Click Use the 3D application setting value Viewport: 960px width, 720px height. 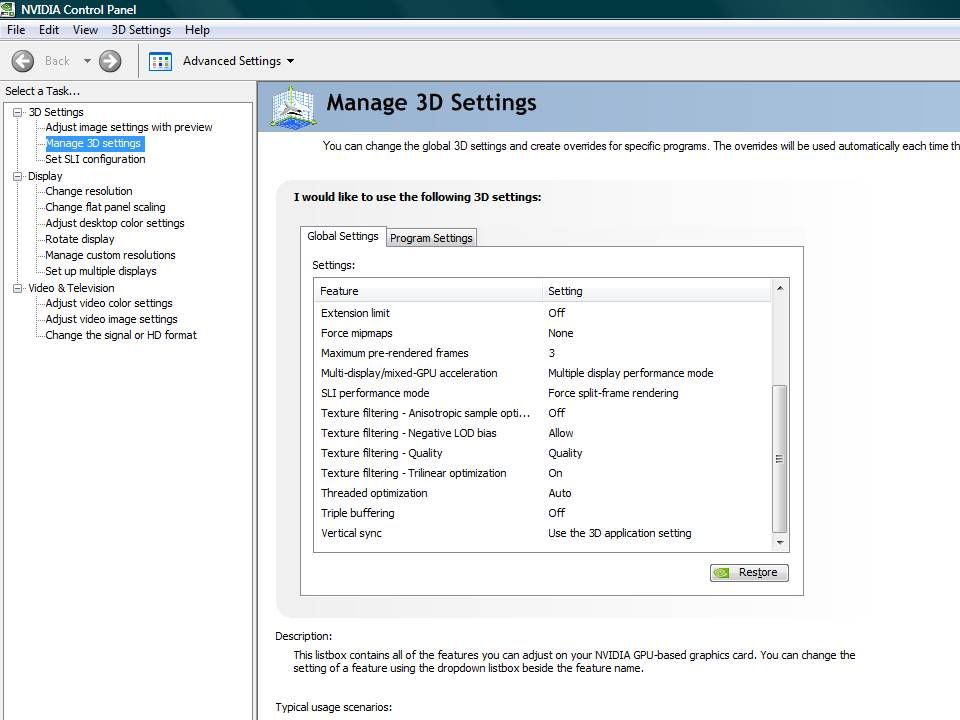coord(620,533)
